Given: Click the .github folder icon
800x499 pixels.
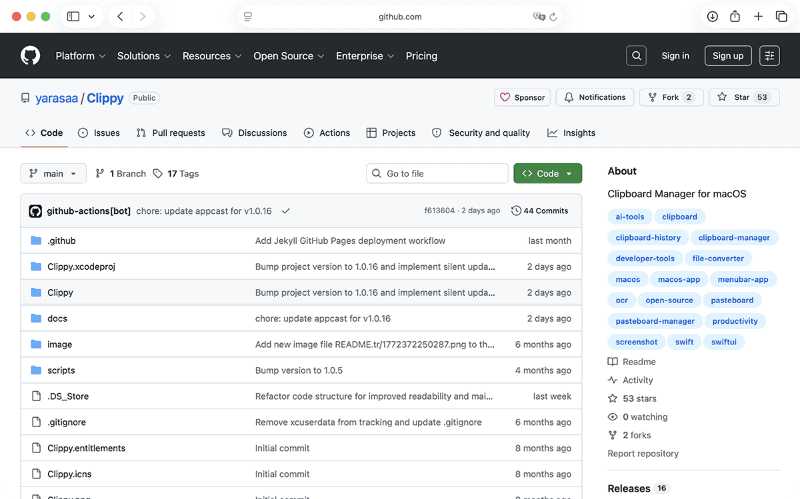Looking at the screenshot, I should pos(36,240).
